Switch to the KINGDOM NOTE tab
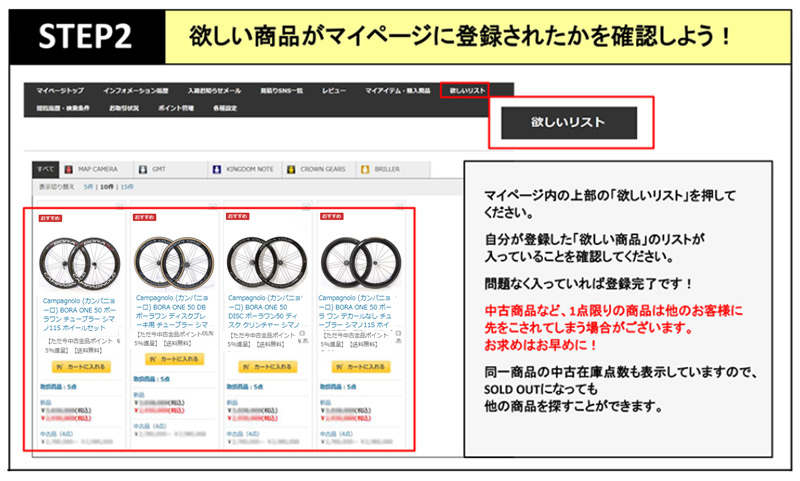Screen dimensions: 800x481 243,169
